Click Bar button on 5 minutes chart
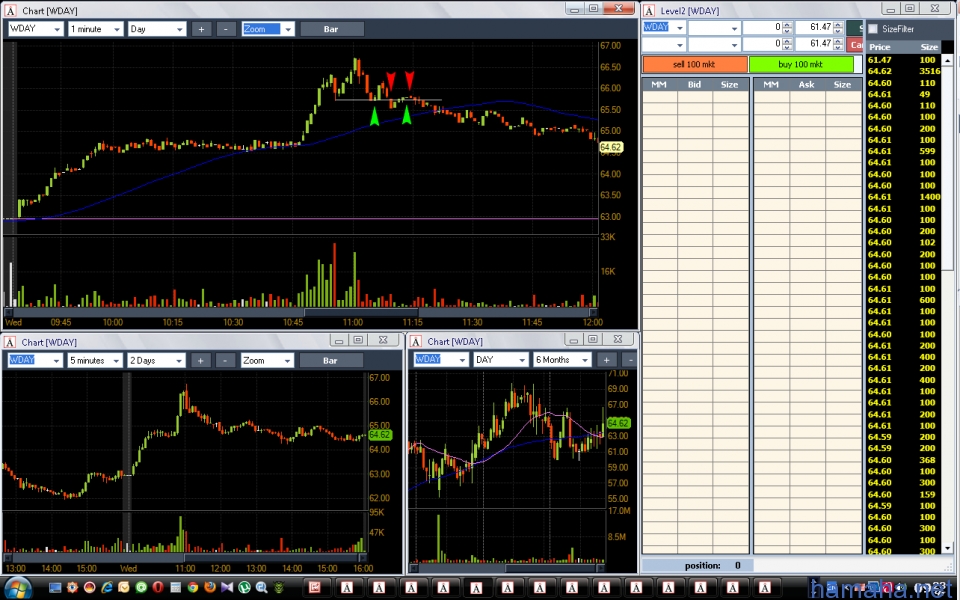Image resolution: width=960 pixels, height=600 pixels. 330,361
